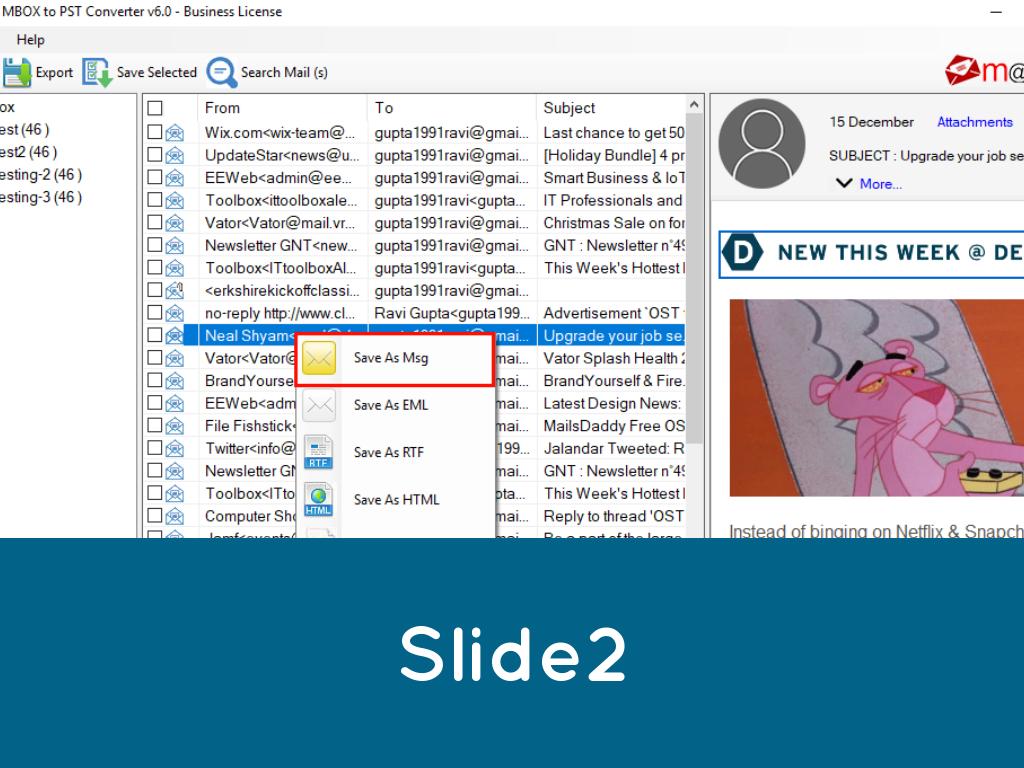Click the scrollbar up arrow in mail list
Image resolution: width=1024 pixels, height=768 pixels.
point(695,105)
